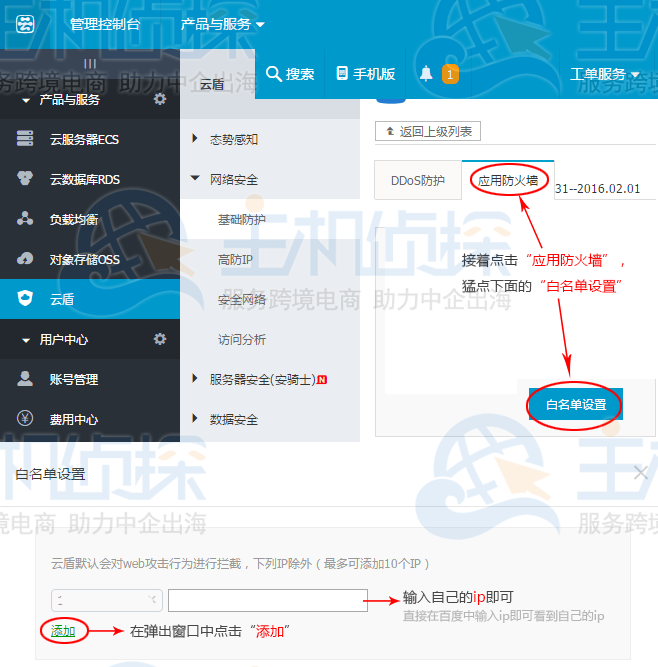Switch to the 应用防火墙 tab
The width and height of the screenshot is (658, 667).
point(508,180)
